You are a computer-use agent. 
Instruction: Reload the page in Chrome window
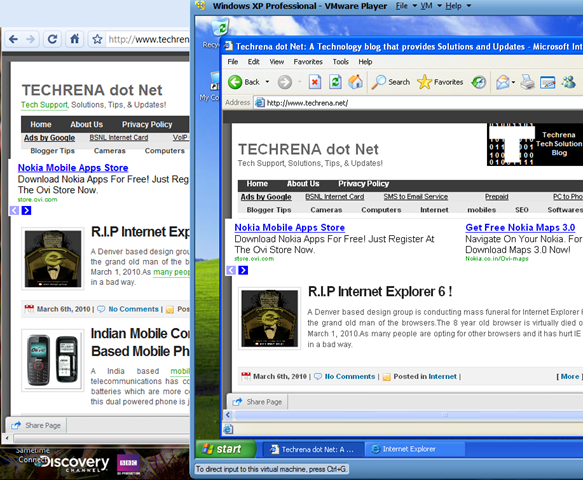pos(52,39)
